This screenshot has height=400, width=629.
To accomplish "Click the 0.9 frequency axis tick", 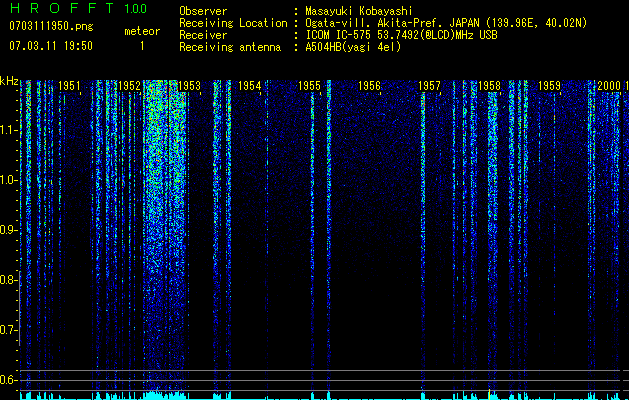I will coord(8,230).
